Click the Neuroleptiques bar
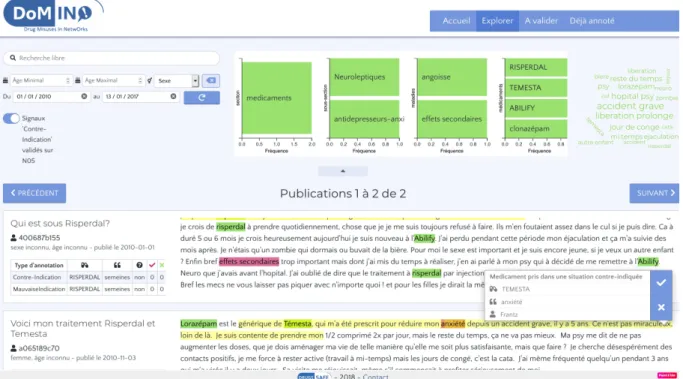683x379 pixels. [x=364, y=77]
